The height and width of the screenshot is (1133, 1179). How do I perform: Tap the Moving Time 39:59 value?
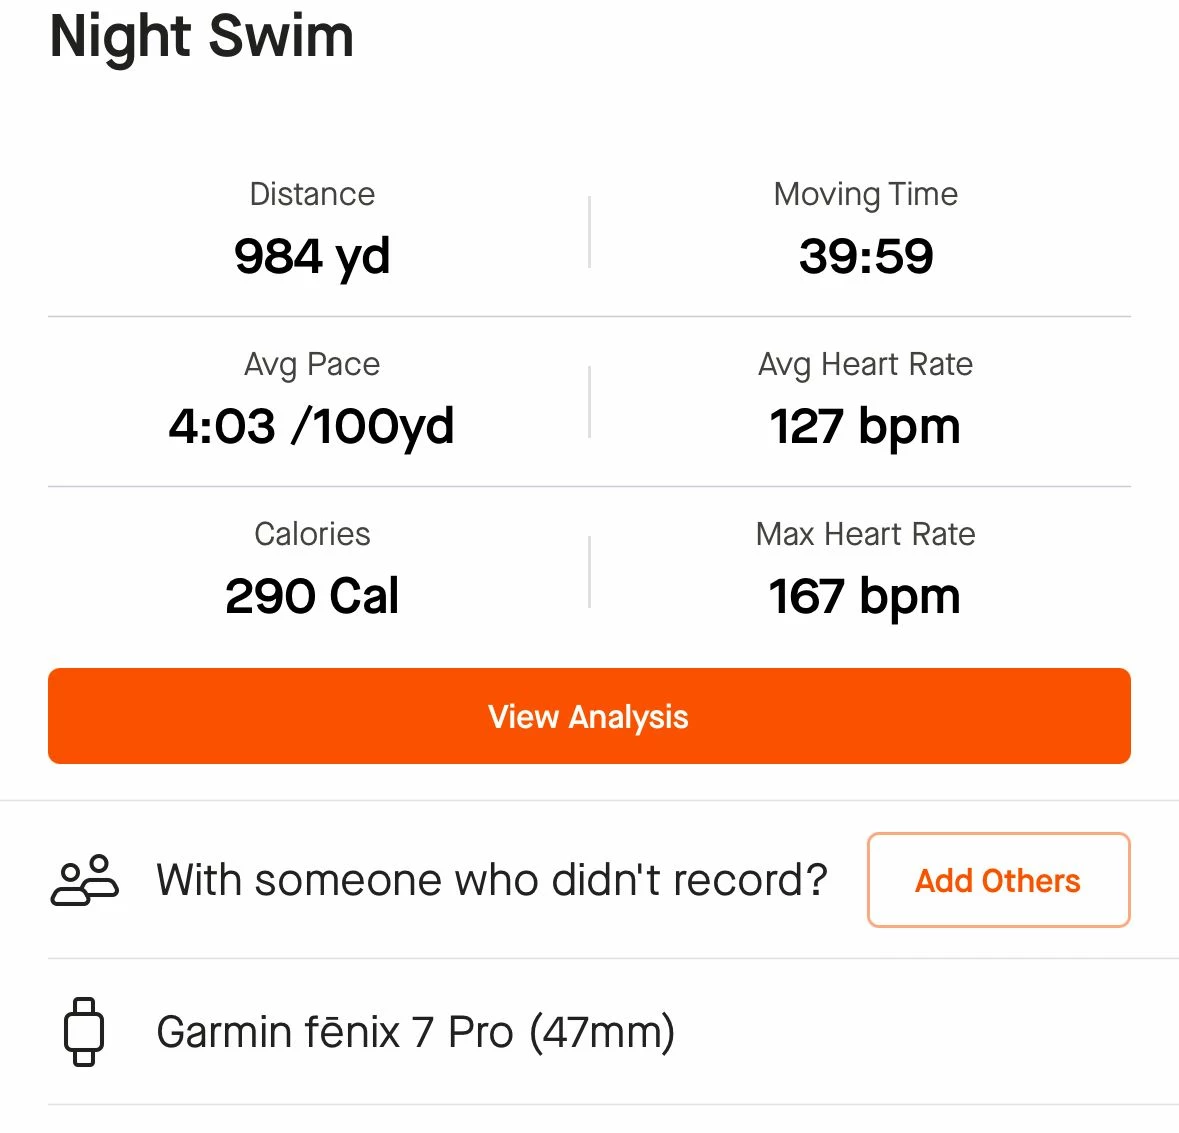click(x=865, y=256)
